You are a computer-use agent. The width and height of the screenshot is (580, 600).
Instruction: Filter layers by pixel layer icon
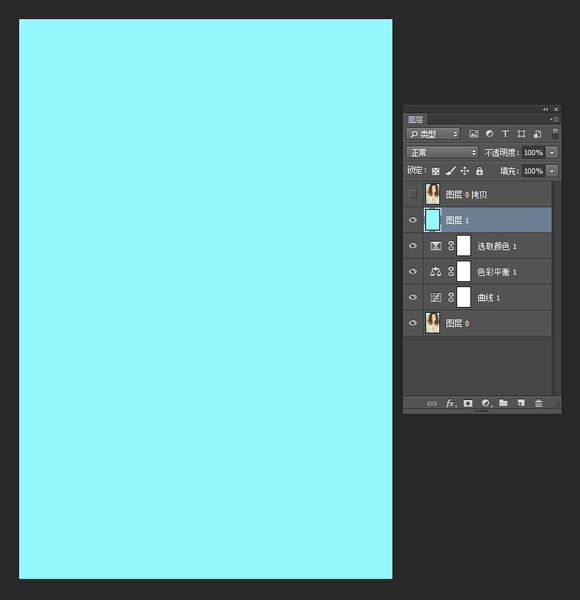tap(474, 134)
